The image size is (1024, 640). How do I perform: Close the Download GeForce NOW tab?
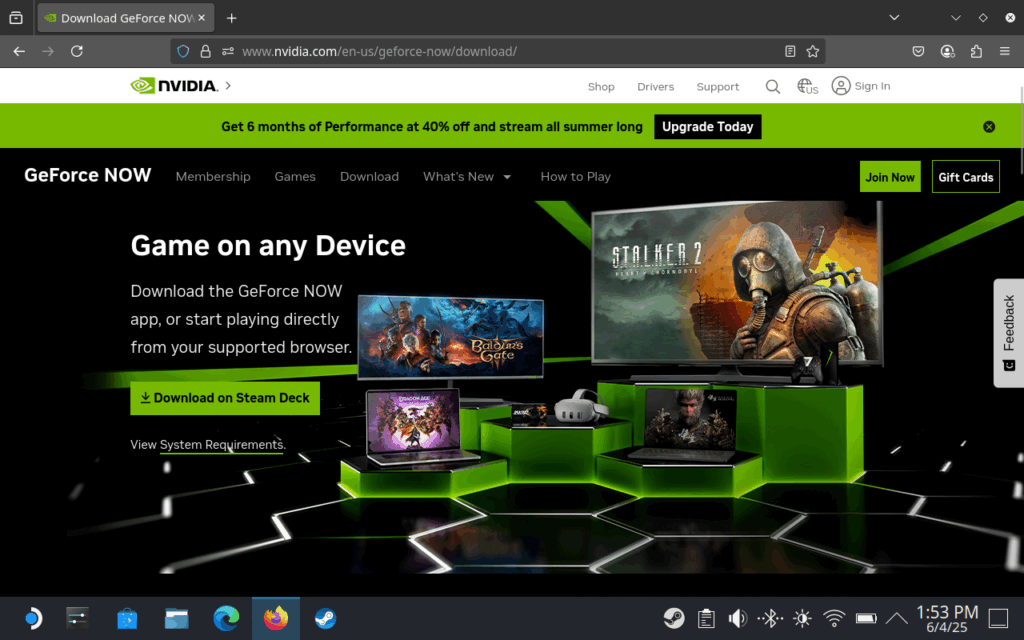coord(202,18)
